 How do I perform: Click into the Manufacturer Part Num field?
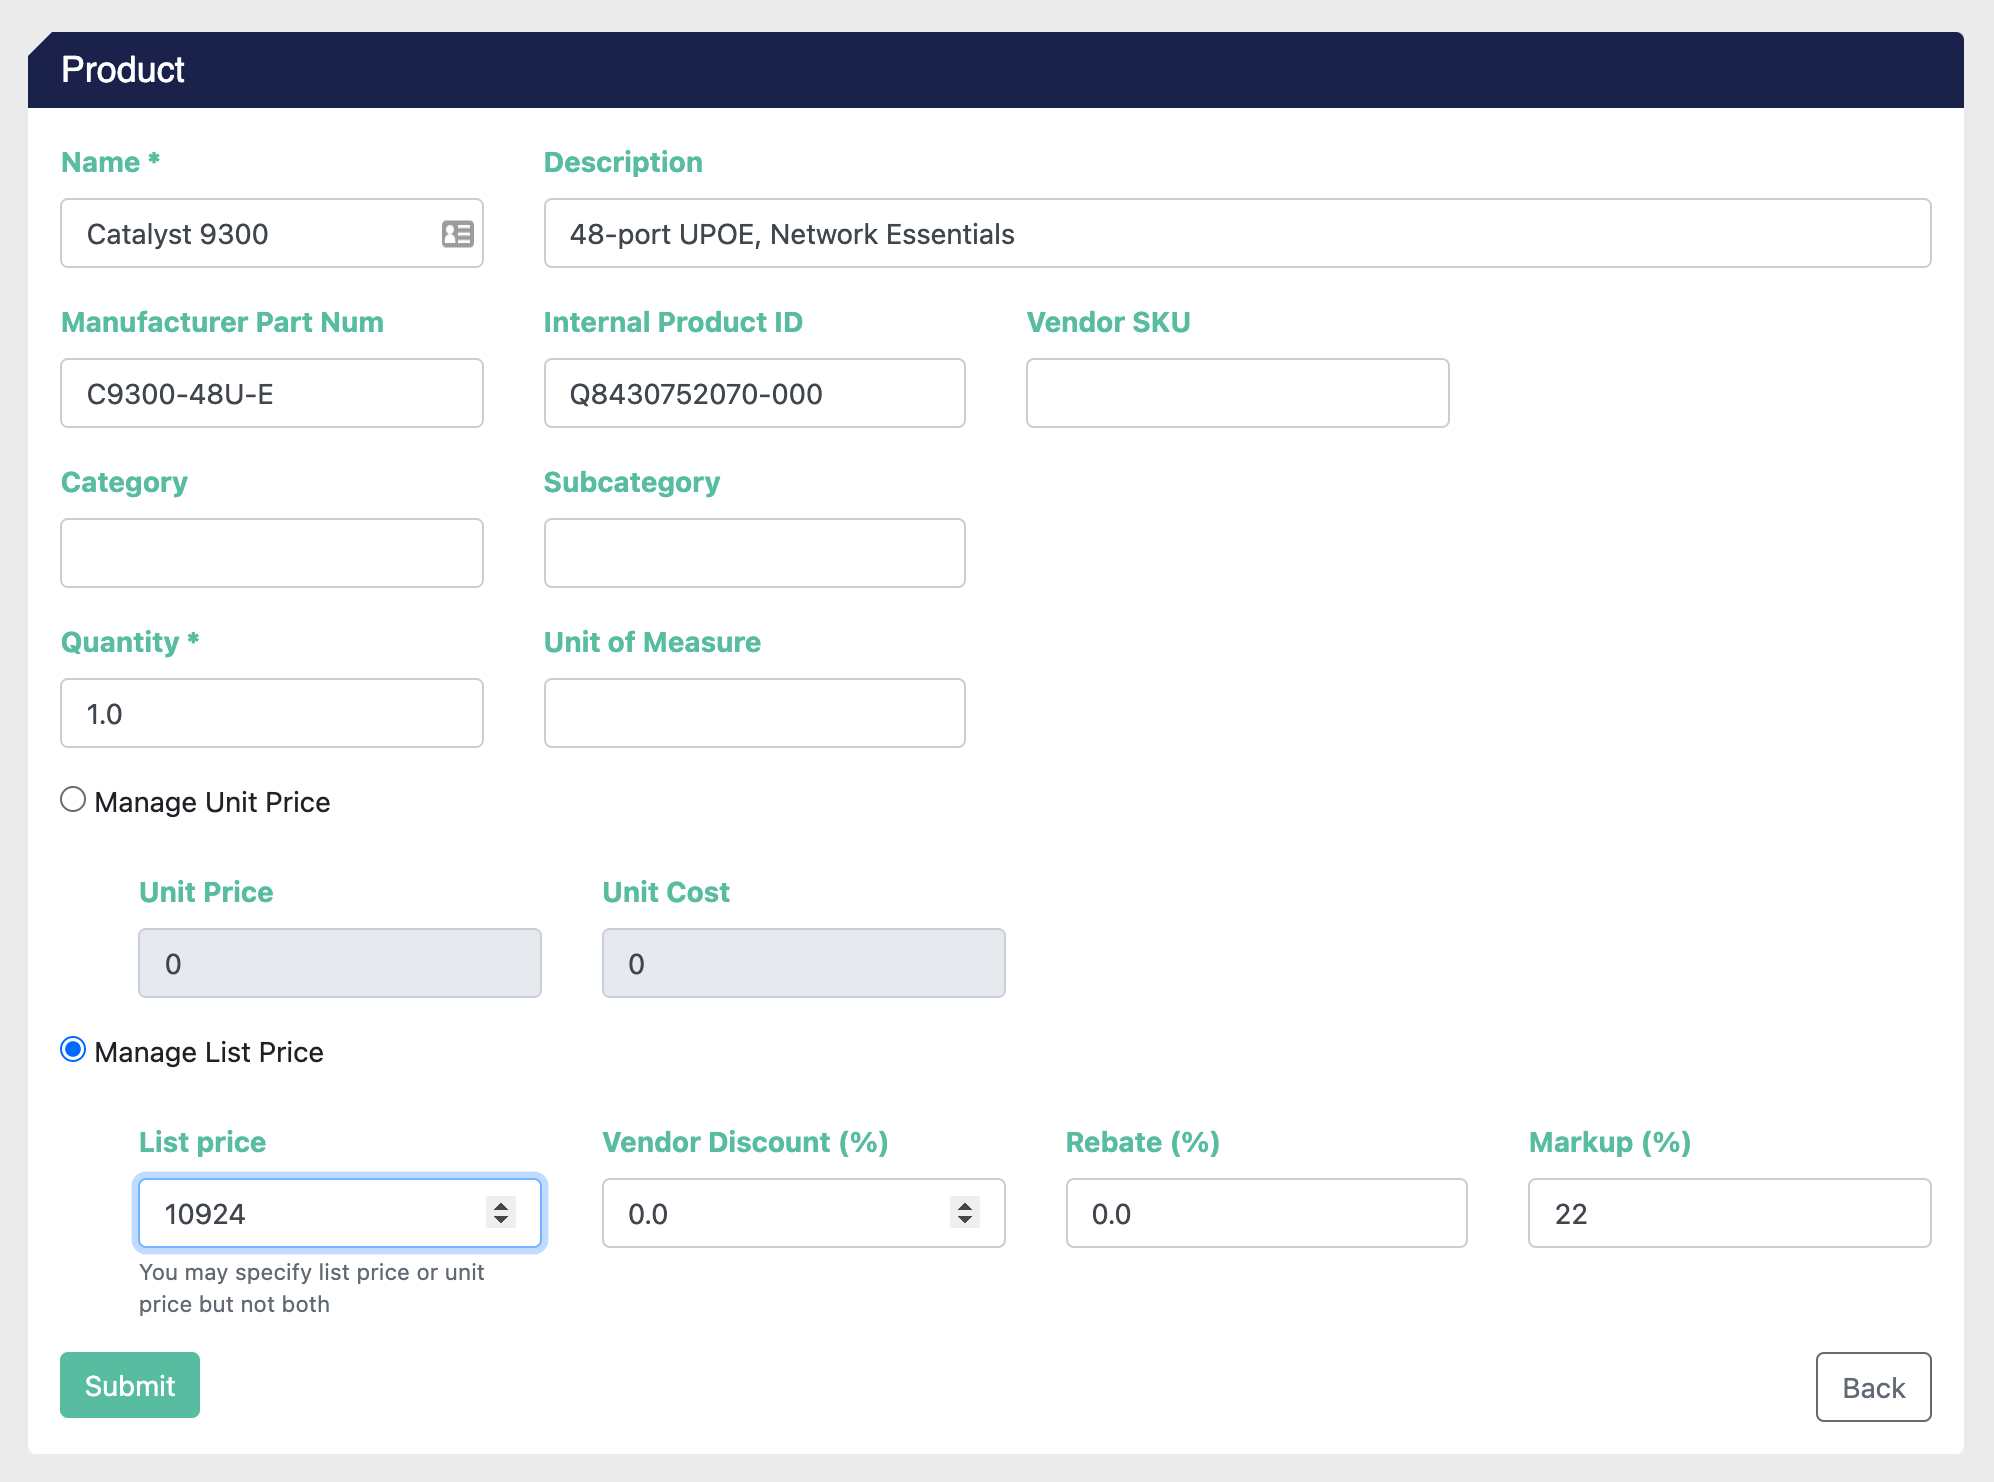(271, 394)
